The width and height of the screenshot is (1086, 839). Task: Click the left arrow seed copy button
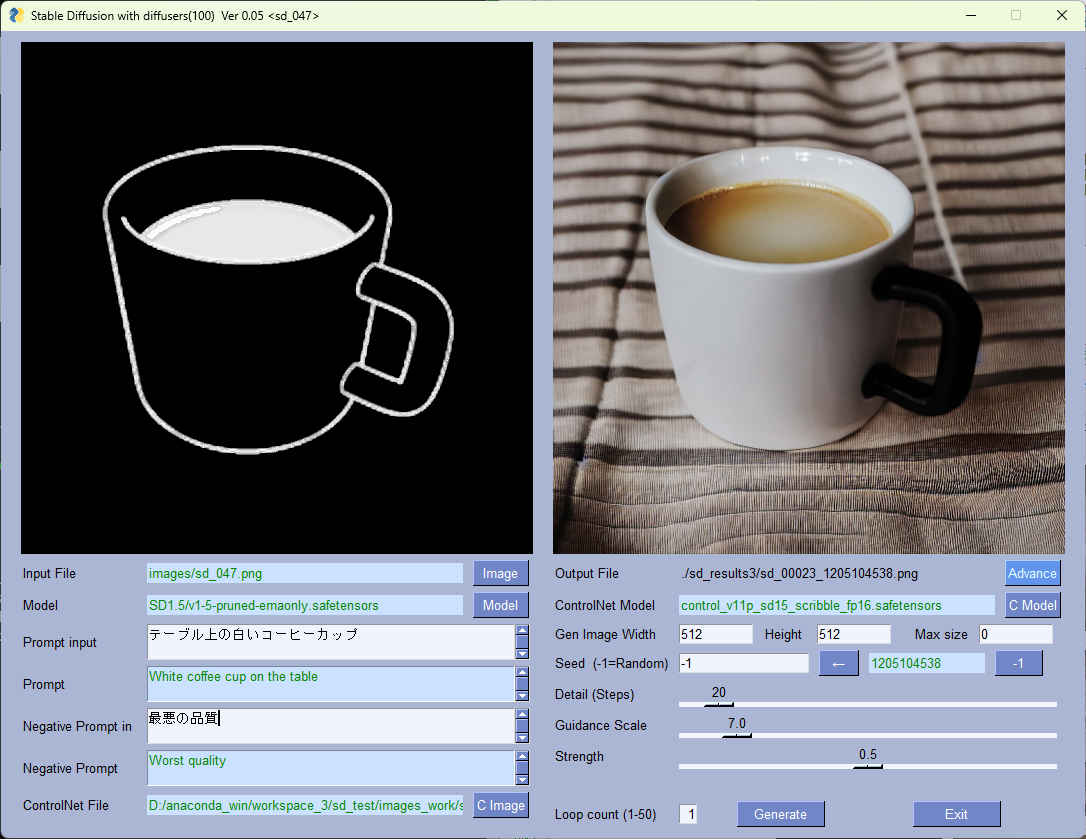tap(838, 663)
